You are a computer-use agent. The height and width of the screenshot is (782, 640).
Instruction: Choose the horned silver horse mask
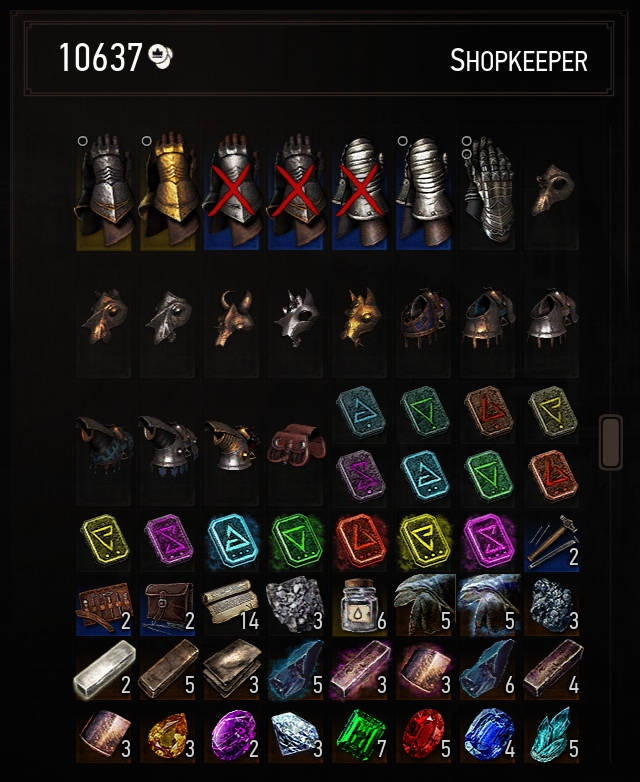[296, 317]
